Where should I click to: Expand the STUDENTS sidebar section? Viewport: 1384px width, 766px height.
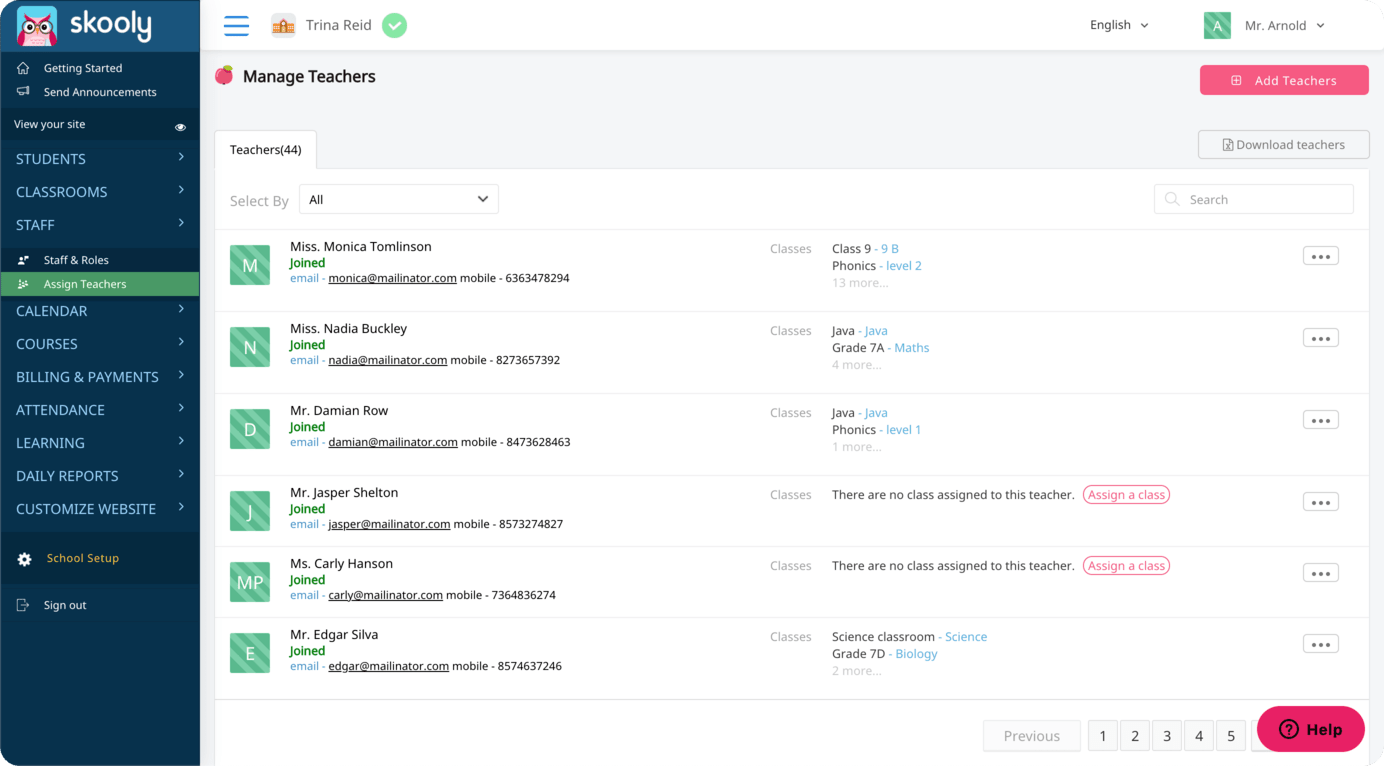tap(100, 159)
